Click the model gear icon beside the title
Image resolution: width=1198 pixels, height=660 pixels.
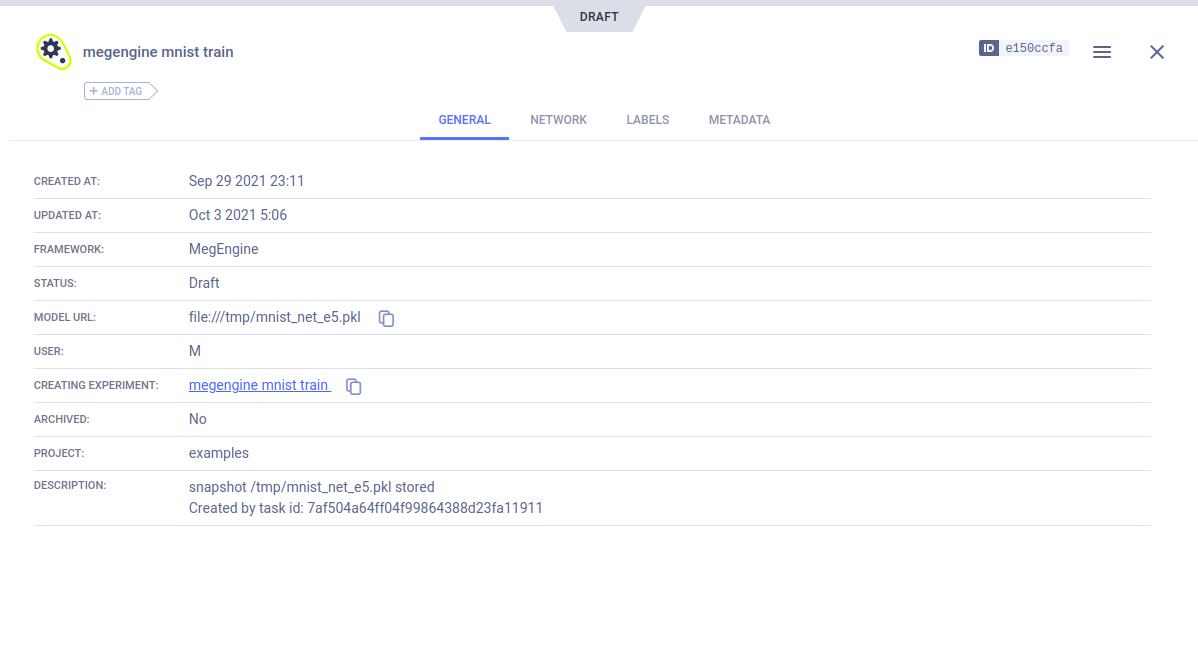pyautogui.click(x=52, y=51)
